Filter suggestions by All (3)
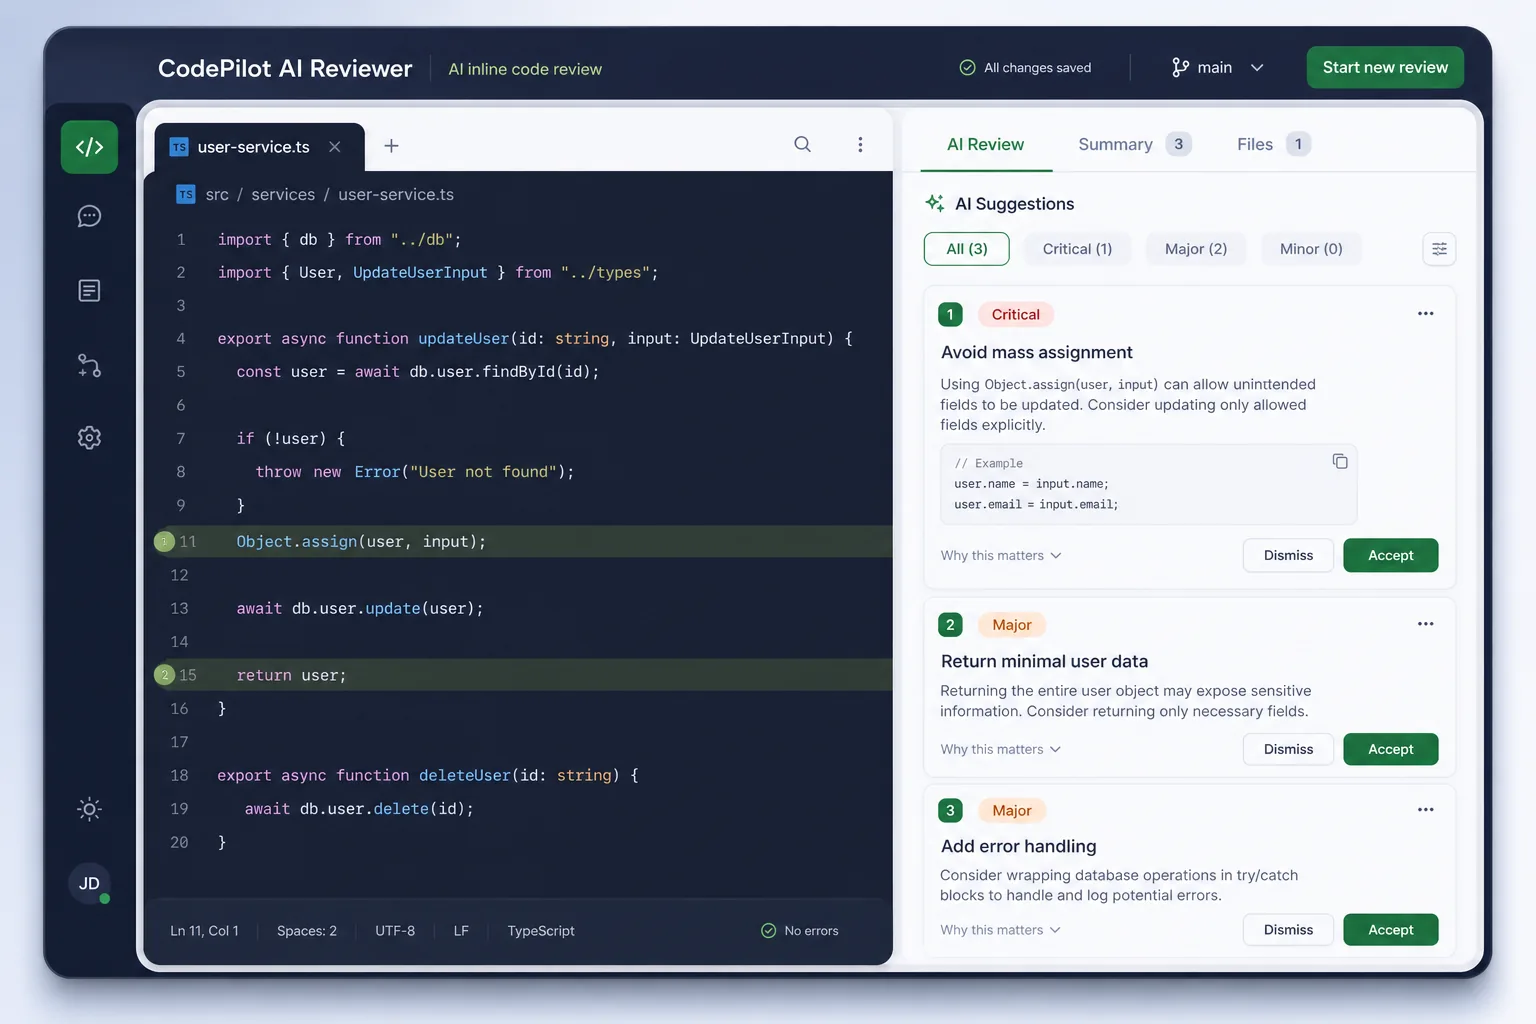 click(x=966, y=249)
